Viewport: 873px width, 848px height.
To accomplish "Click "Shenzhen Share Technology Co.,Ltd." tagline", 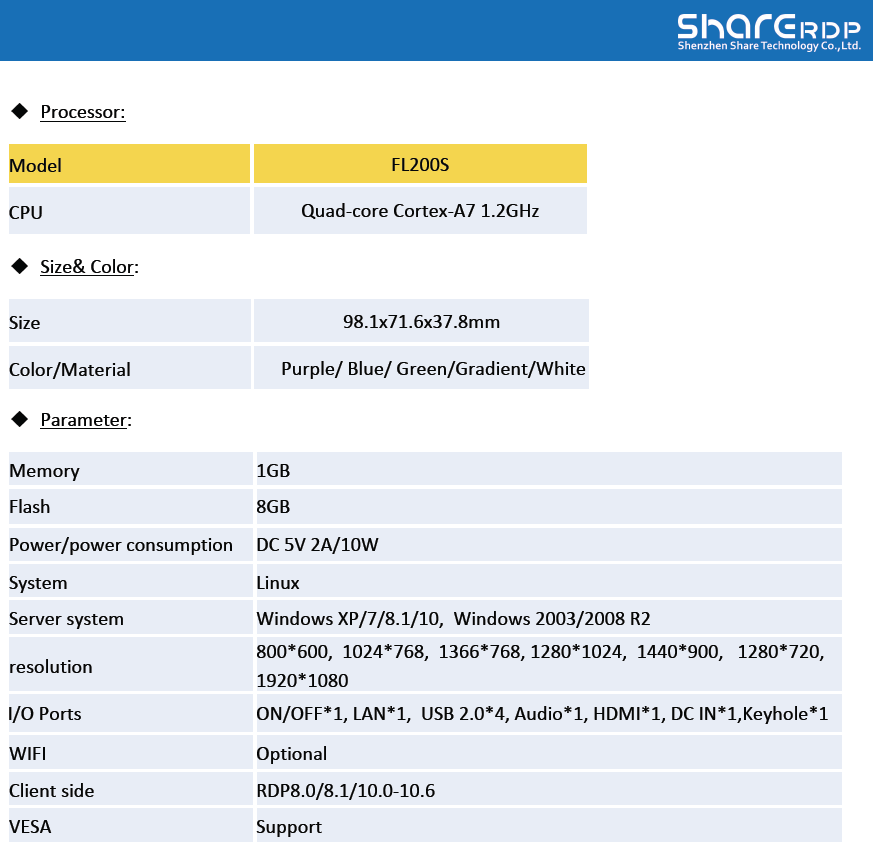I will [x=769, y=46].
